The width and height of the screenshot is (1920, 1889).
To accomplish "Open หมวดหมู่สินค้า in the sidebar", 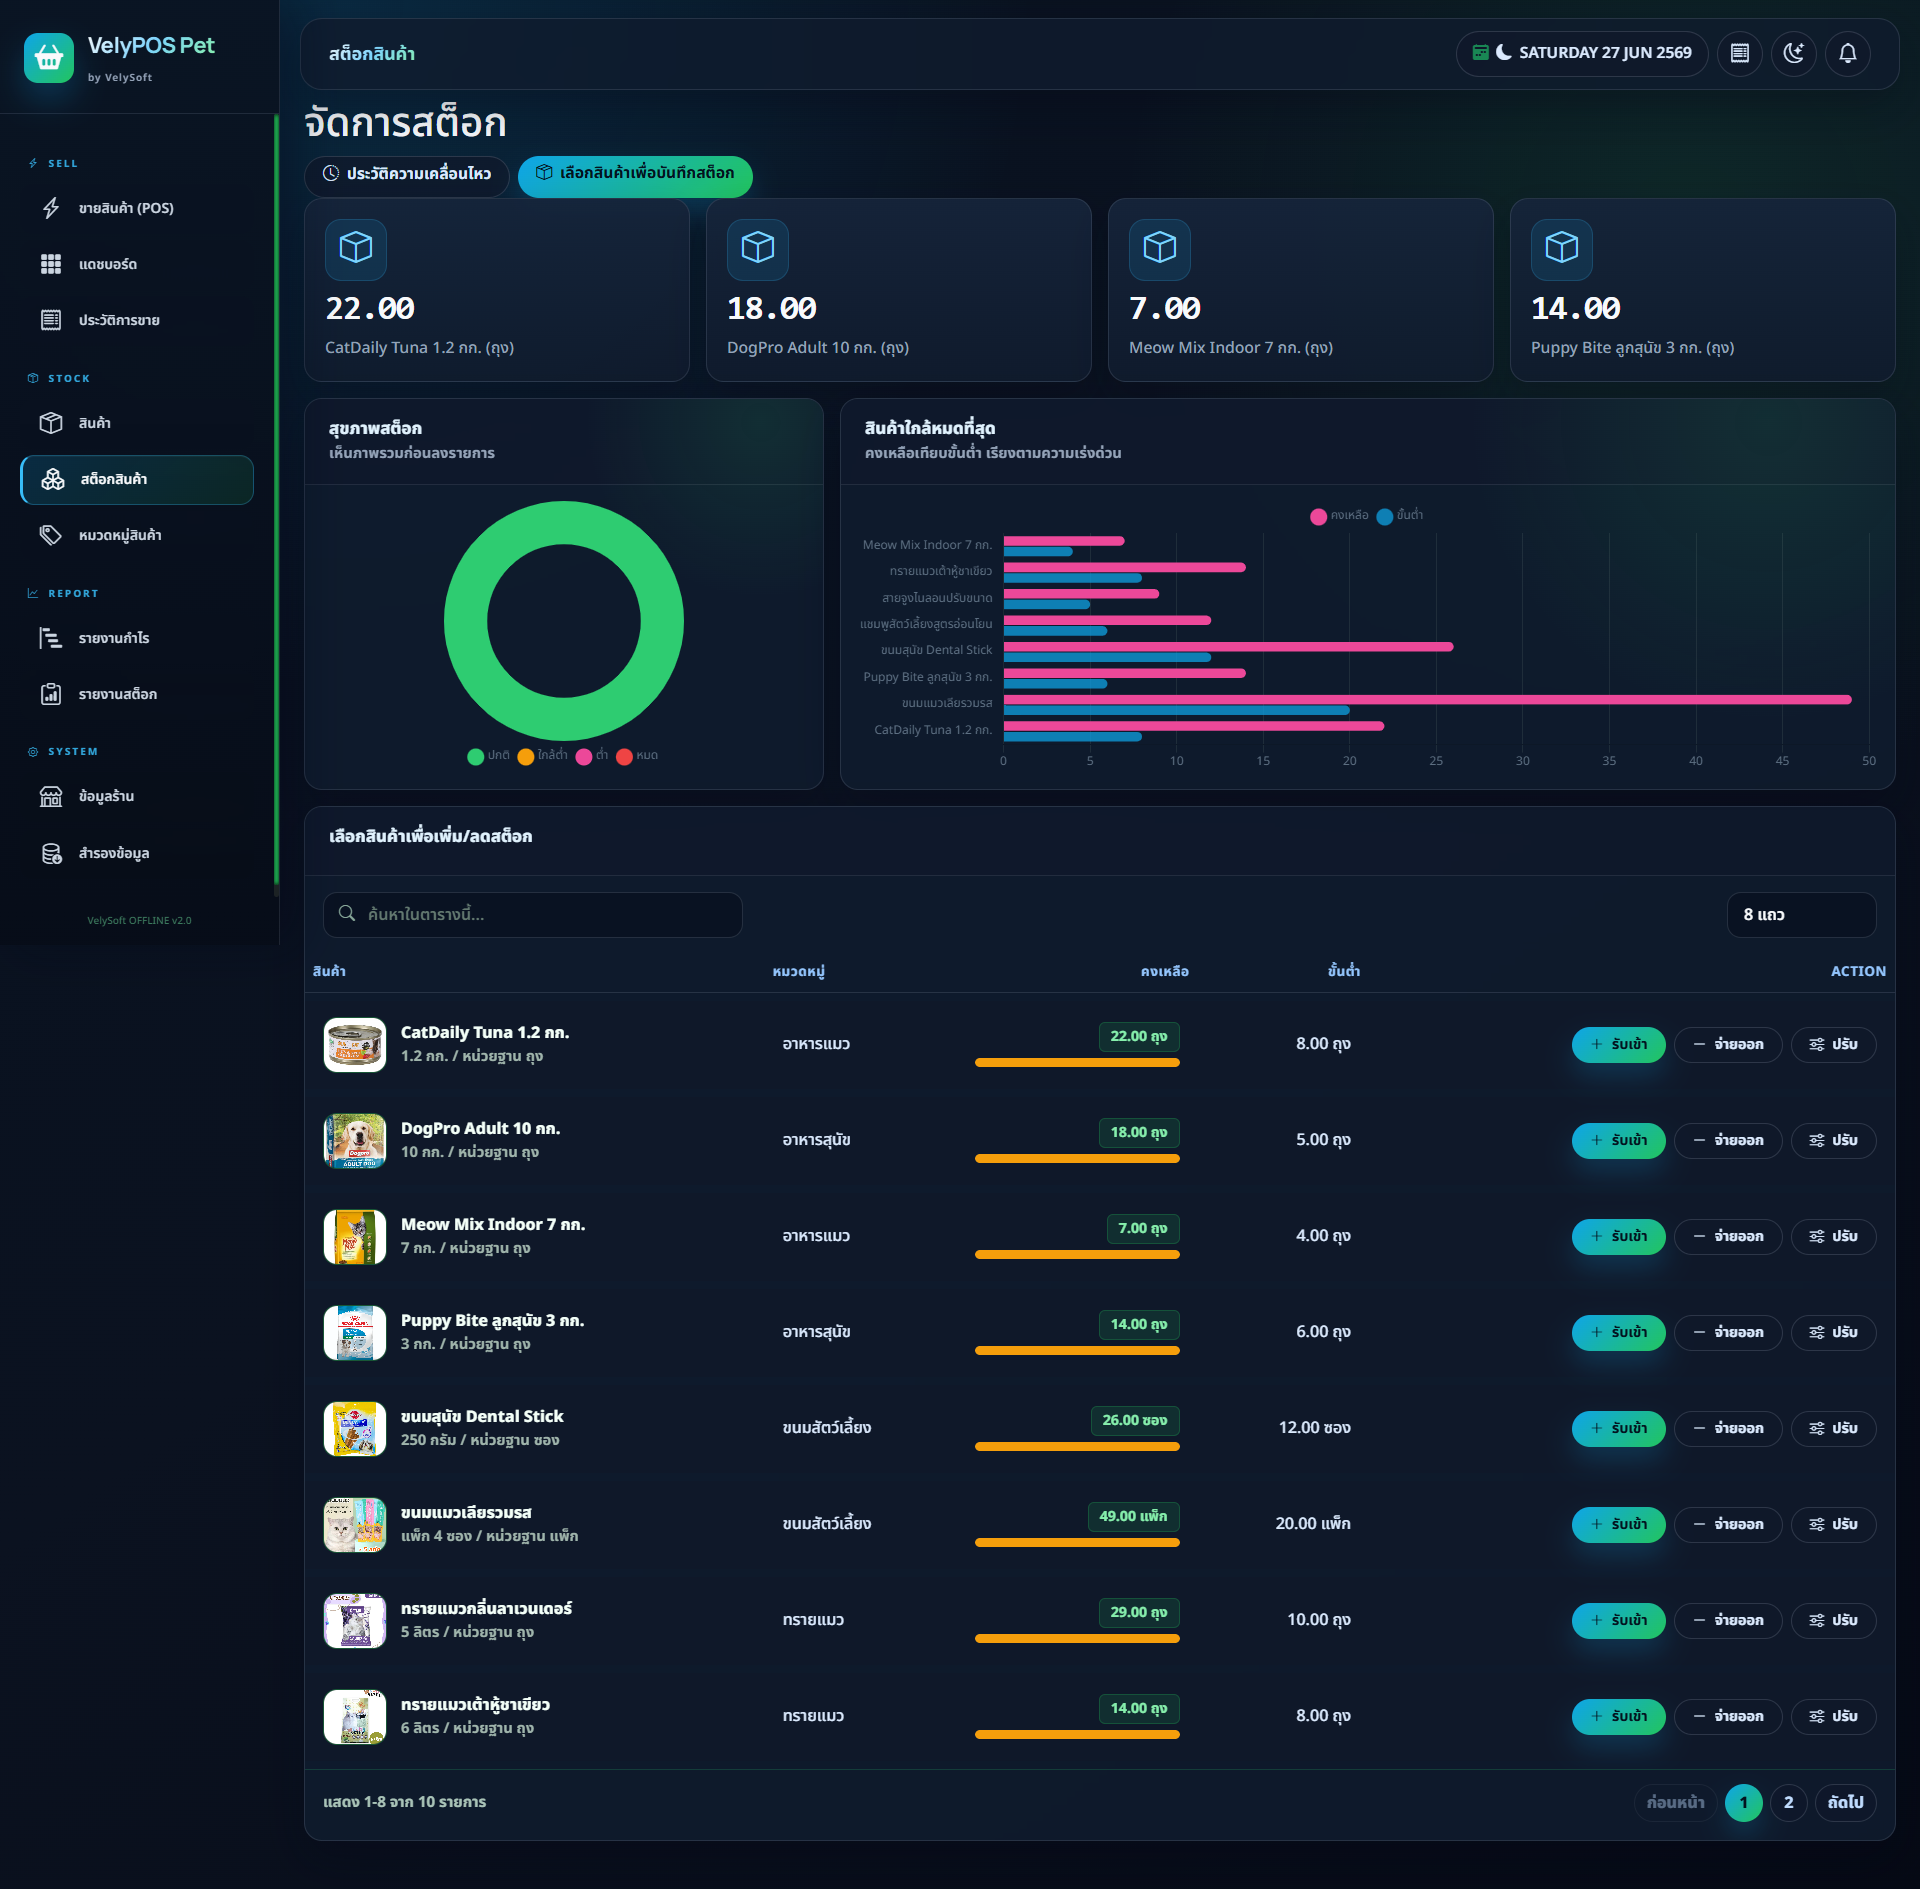I will coord(137,535).
